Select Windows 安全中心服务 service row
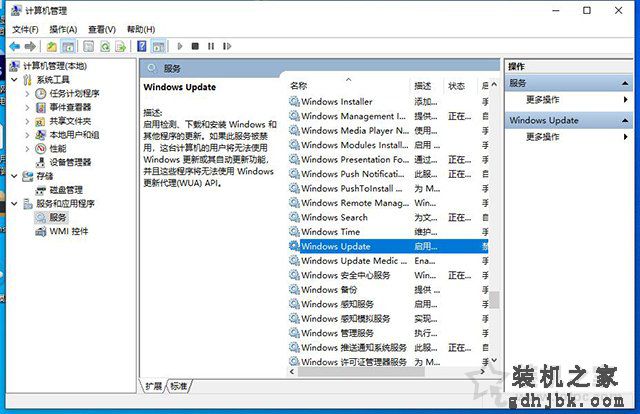This screenshot has height=414, width=640. (x=389, y=275)
